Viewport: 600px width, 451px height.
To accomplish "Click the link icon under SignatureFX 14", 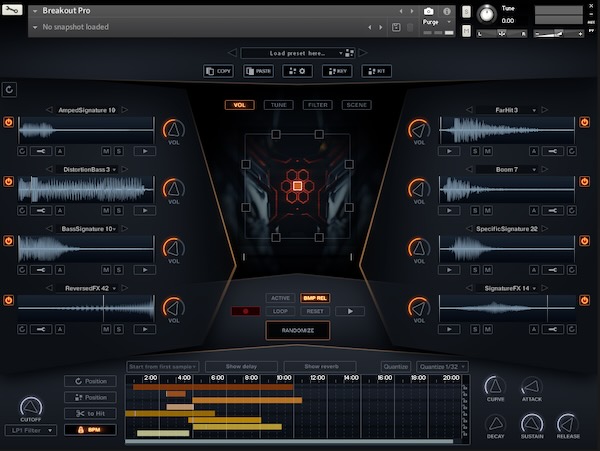I will 553,329.
